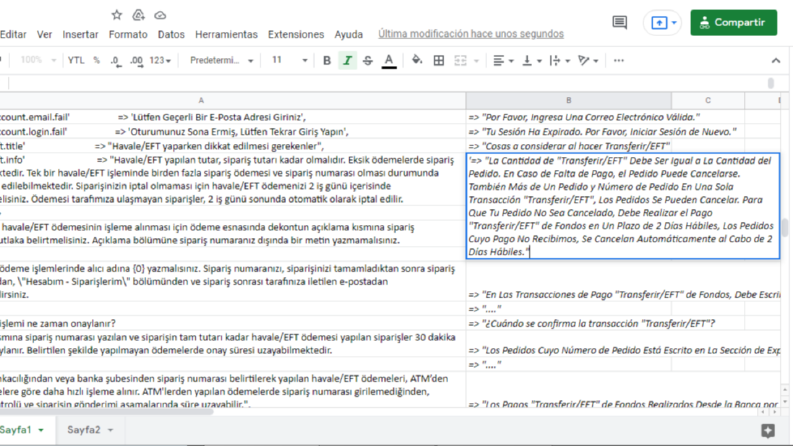Decrease decimal places

click(x=116, y=61)
